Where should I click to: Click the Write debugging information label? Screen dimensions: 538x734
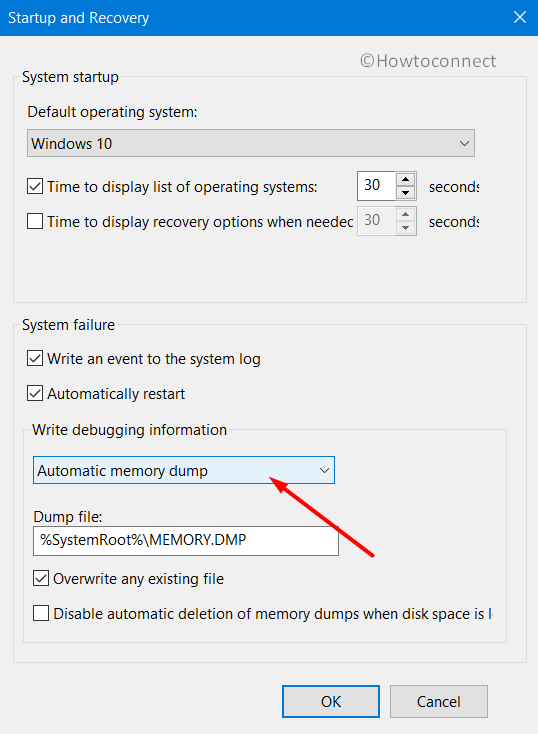click(129, 430)
